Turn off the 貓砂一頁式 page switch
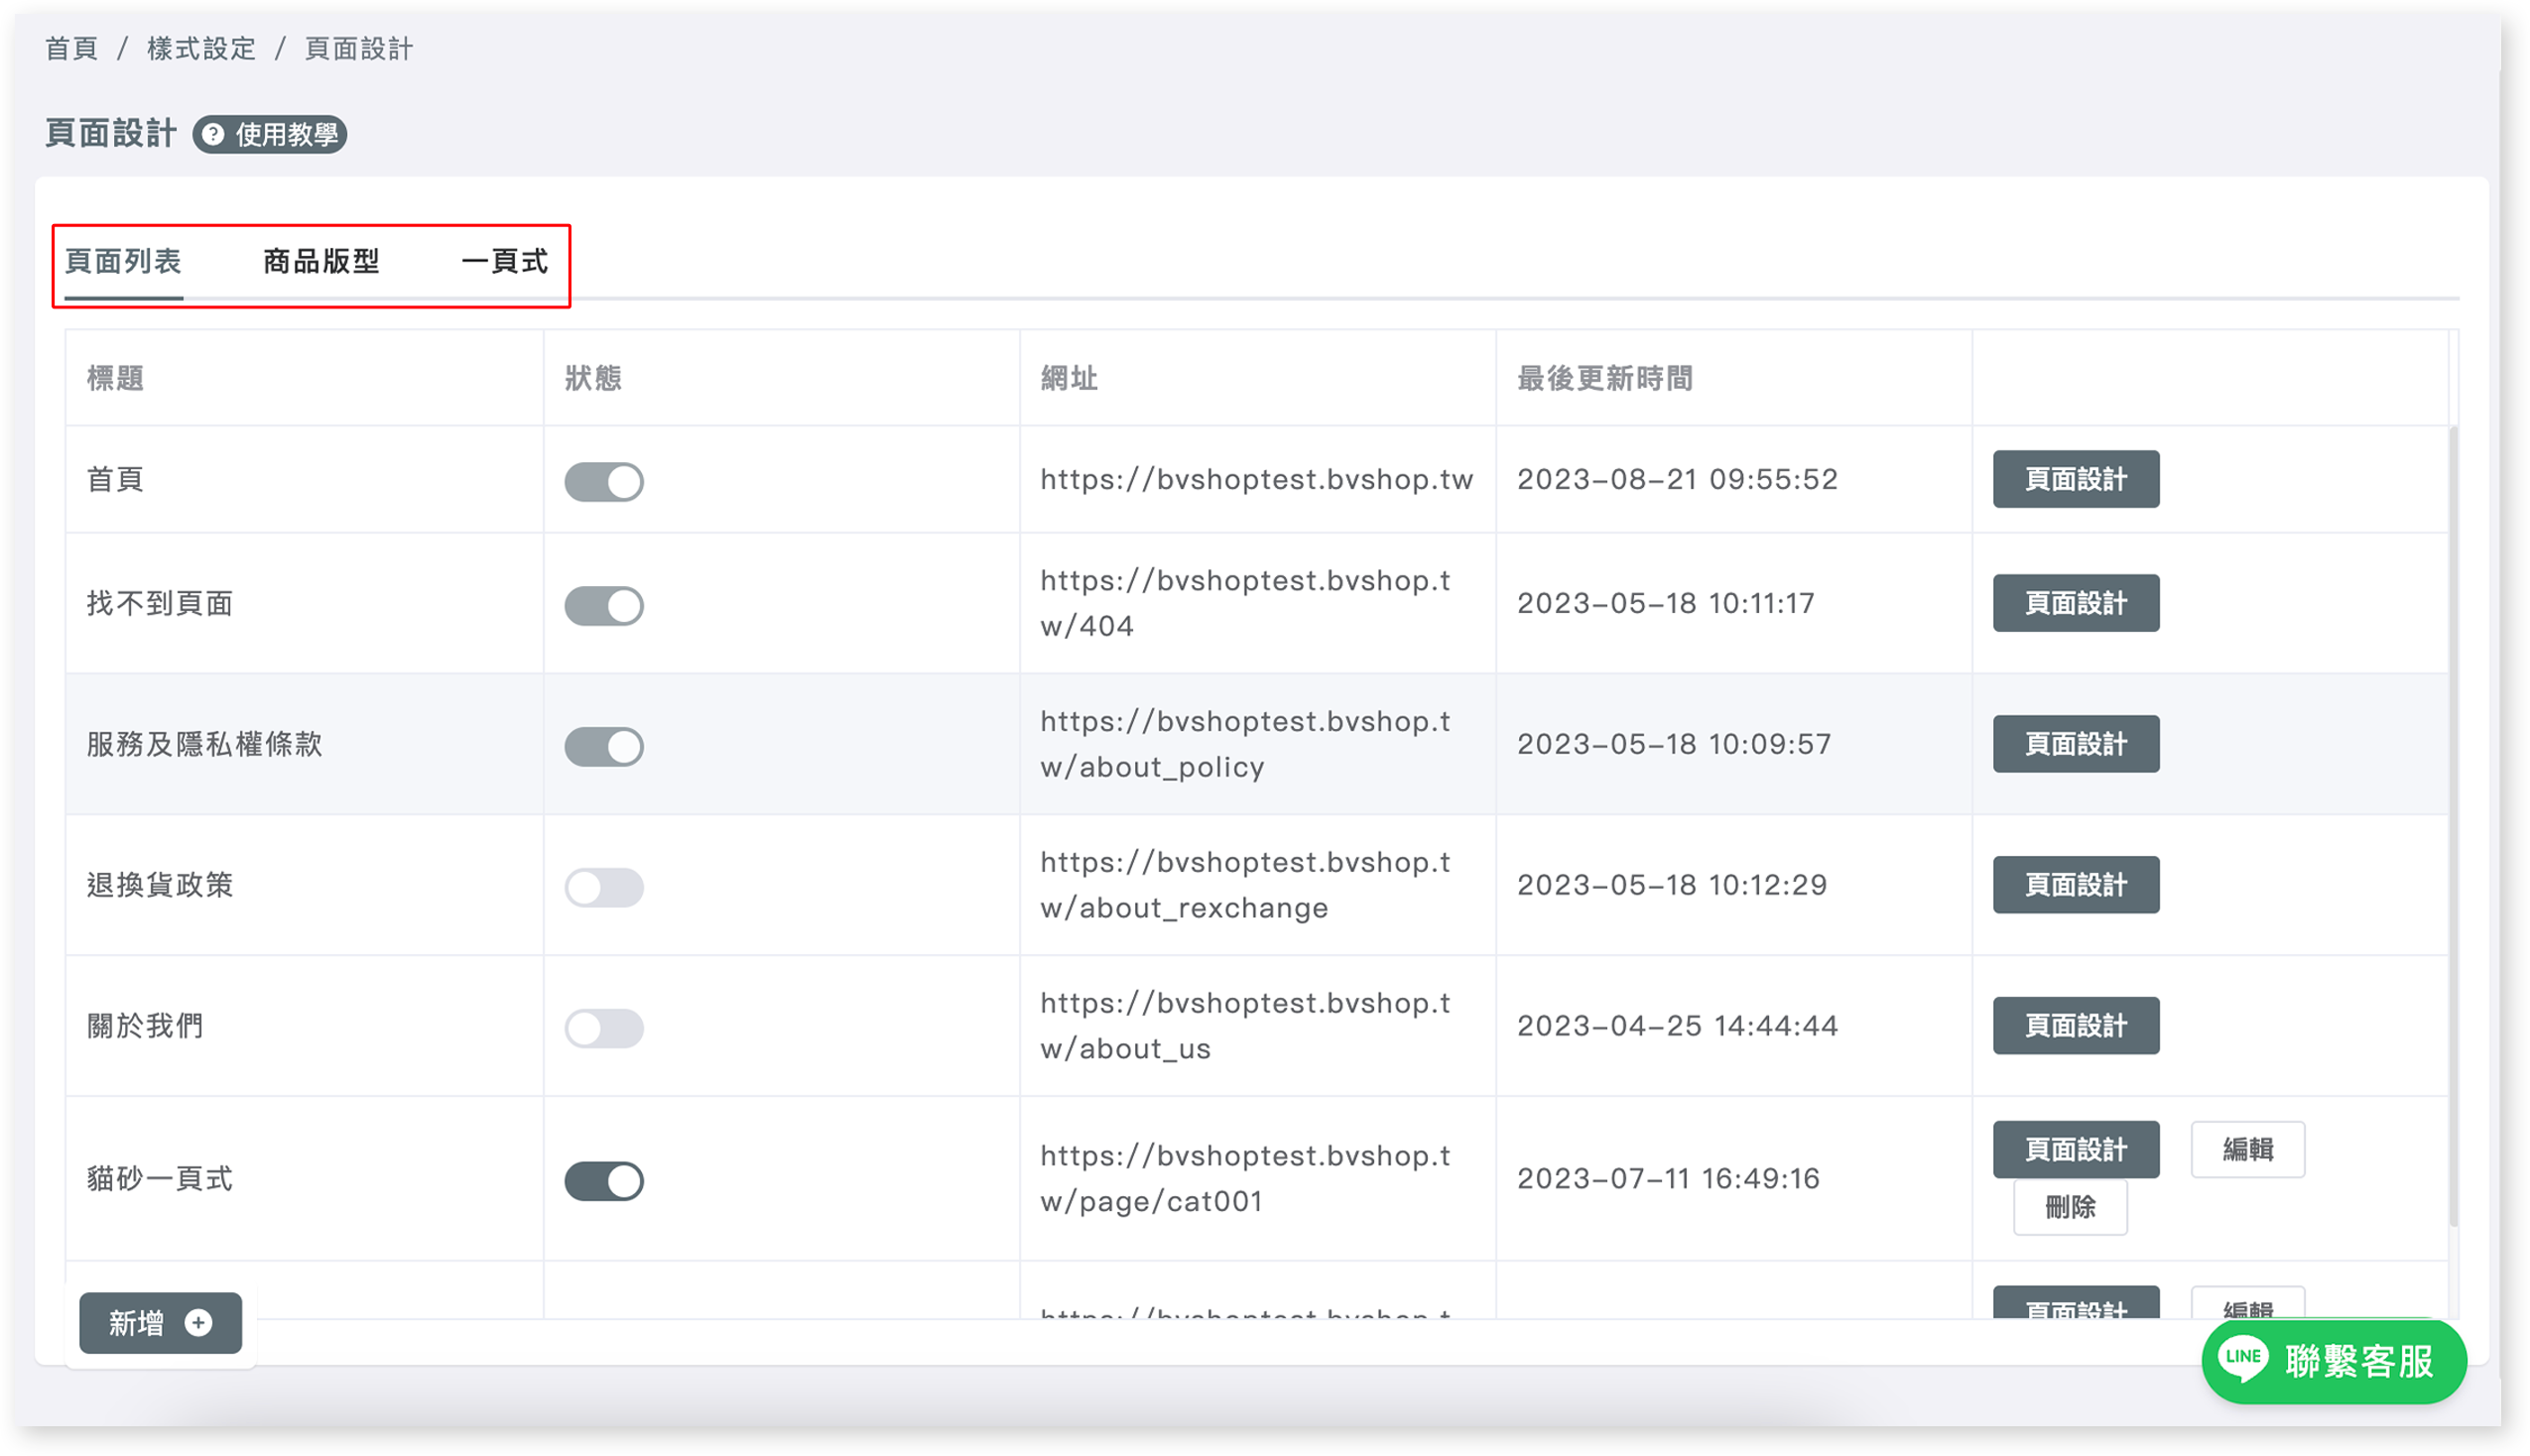Viewport: 2530px width, 1456px height. click(x=604, y=1181)
